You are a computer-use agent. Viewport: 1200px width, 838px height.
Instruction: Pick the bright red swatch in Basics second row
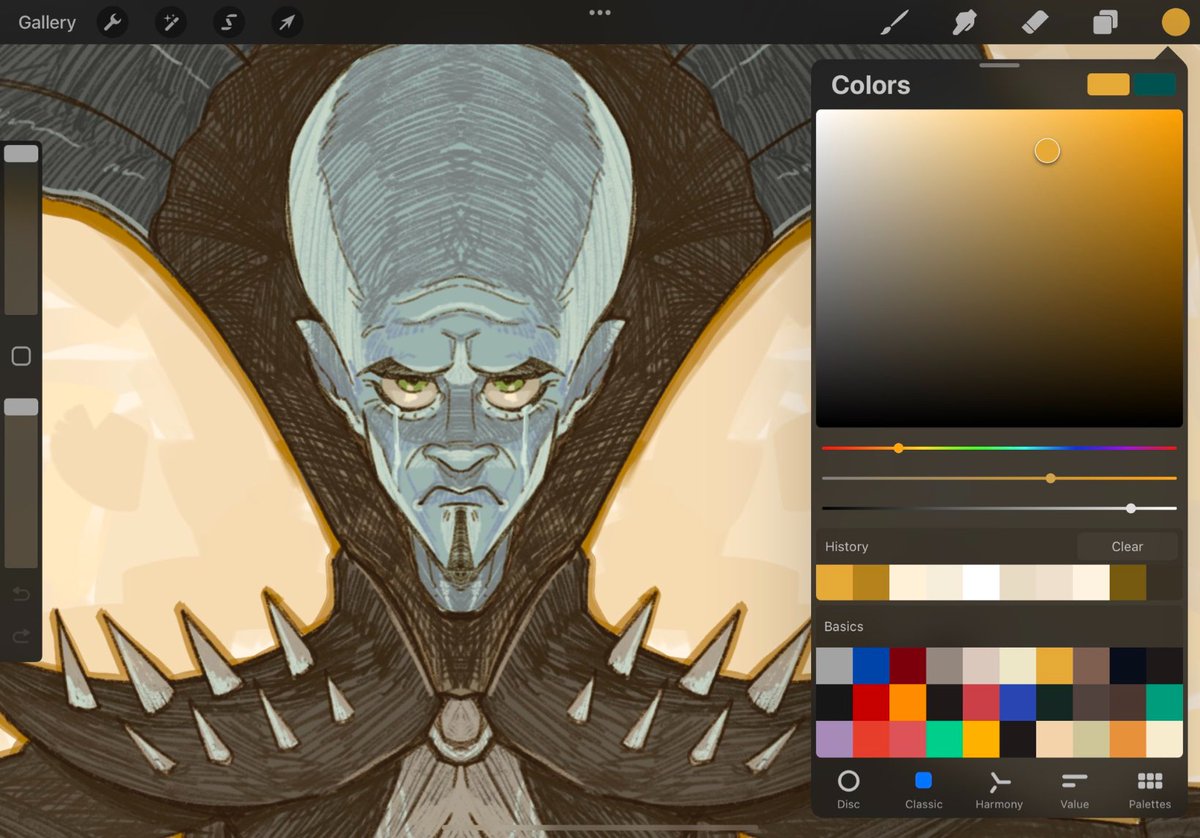871,703
